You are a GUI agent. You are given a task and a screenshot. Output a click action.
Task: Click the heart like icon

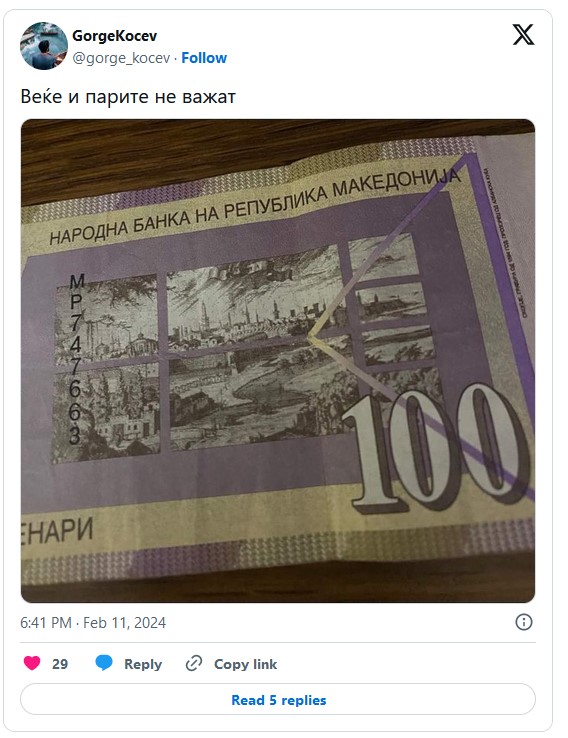pyautogui.click(x=32, y=663)
